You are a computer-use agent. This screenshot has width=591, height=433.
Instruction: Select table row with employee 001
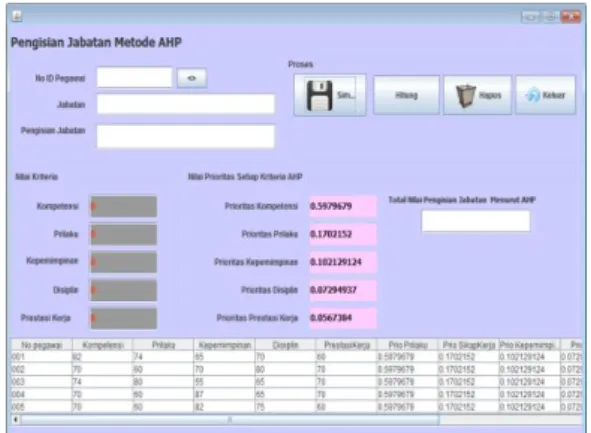pos(296,356)
